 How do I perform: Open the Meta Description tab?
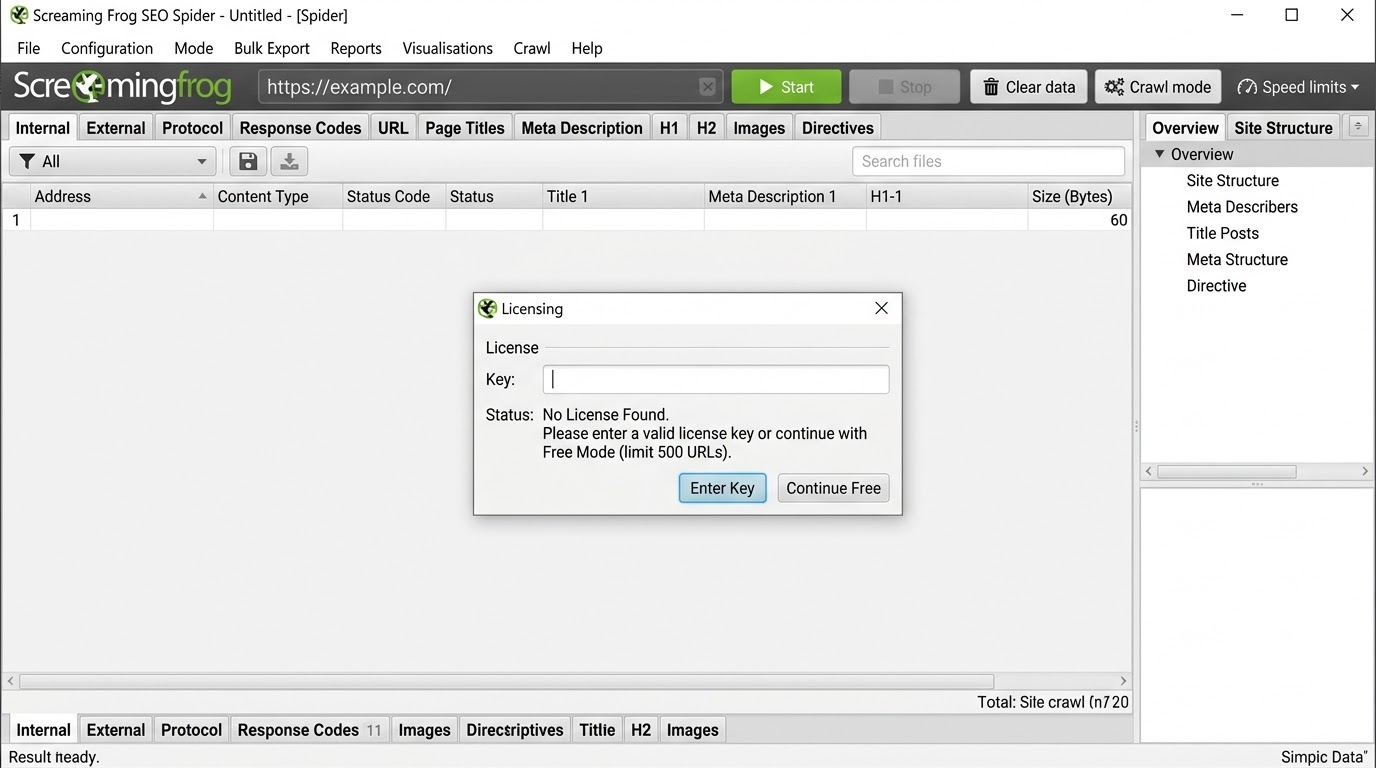point(582,127)
